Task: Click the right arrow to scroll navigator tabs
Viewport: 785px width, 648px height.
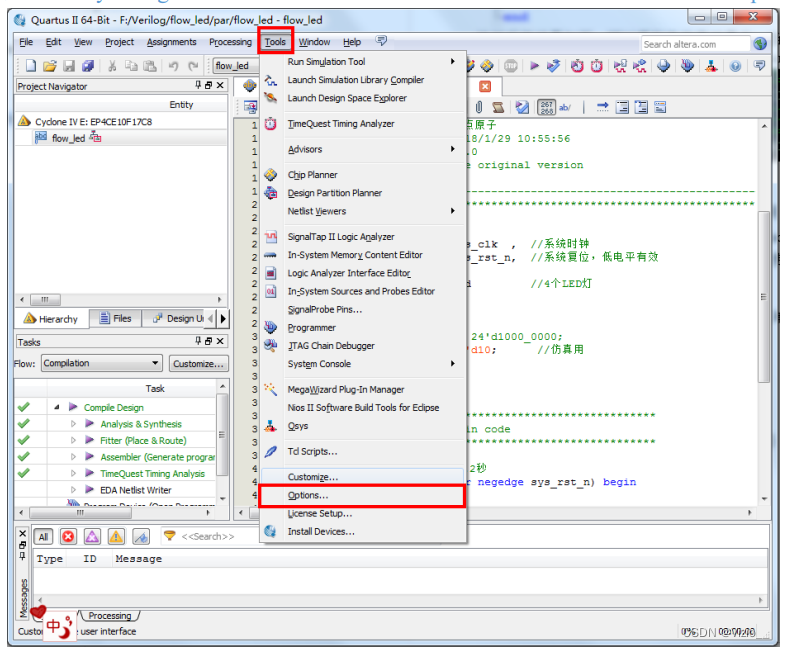Action: tap(223, 318)
